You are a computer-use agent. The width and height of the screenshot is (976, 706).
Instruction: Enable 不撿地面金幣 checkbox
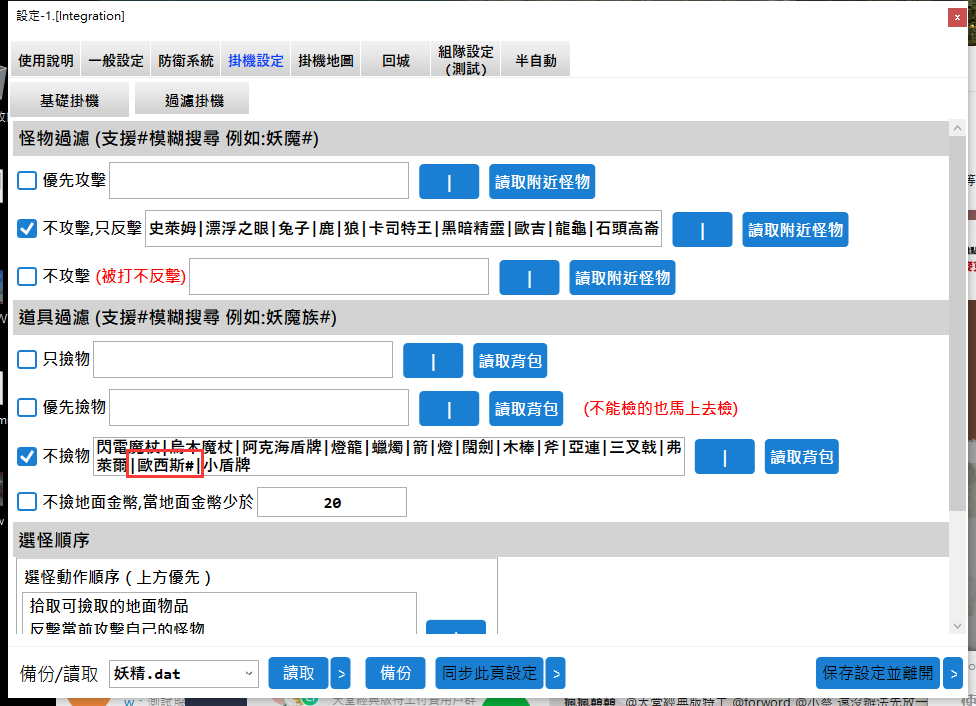click(27, 502)
